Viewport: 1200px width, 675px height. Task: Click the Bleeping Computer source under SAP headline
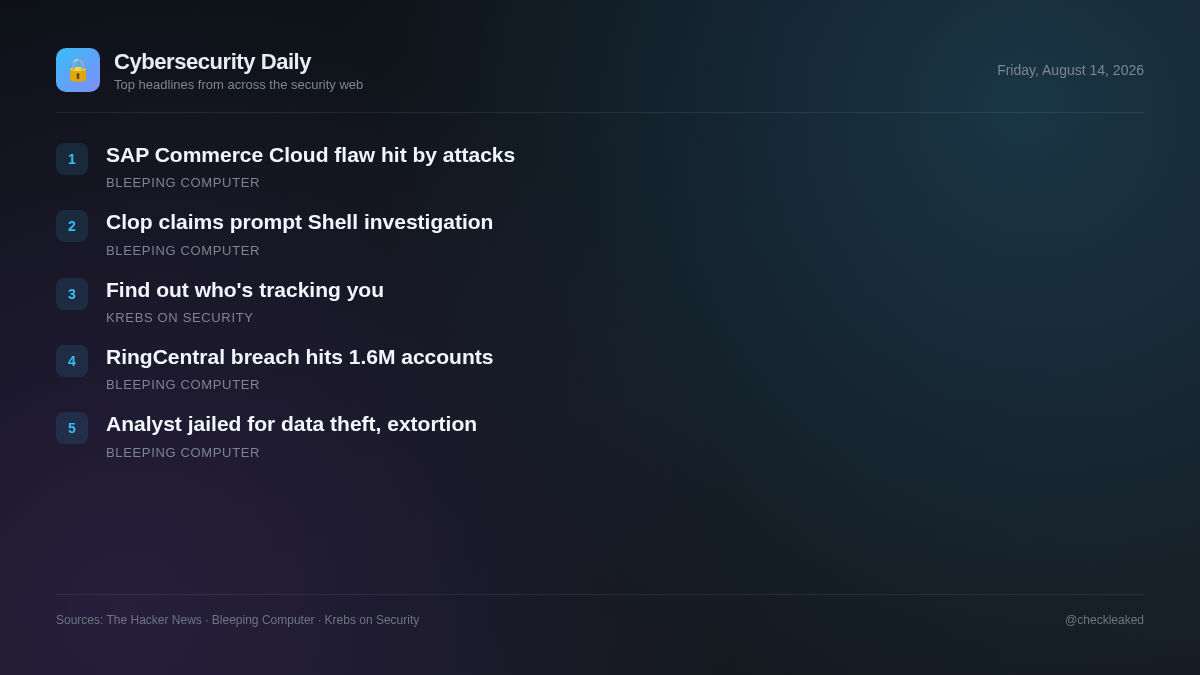click(x=183, y=183)
